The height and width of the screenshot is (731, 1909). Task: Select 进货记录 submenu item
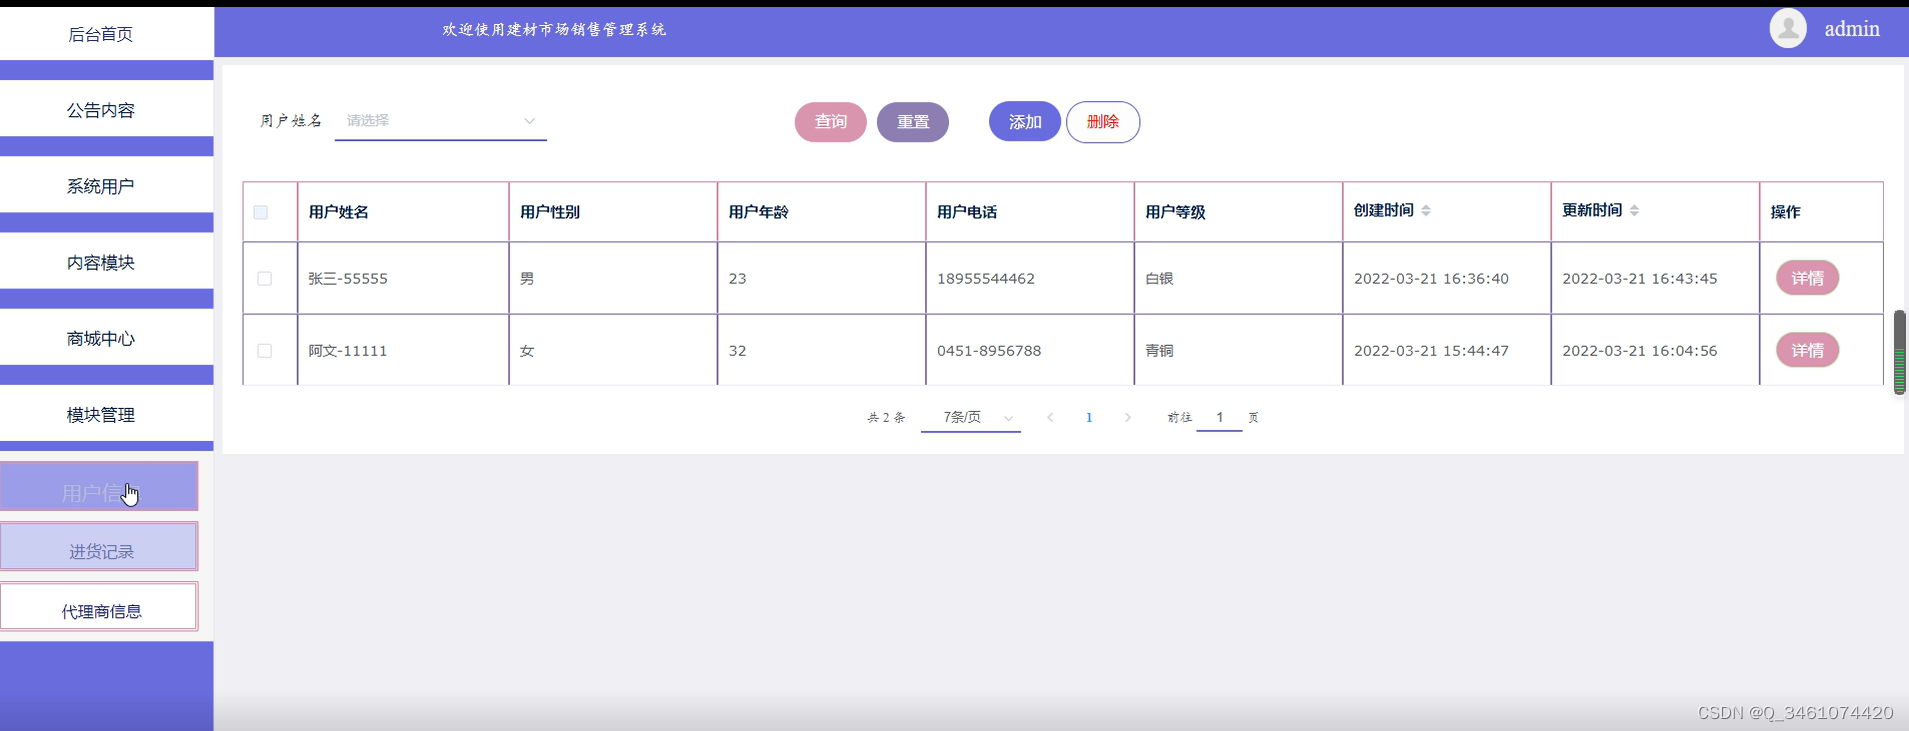tap(99, 547)
